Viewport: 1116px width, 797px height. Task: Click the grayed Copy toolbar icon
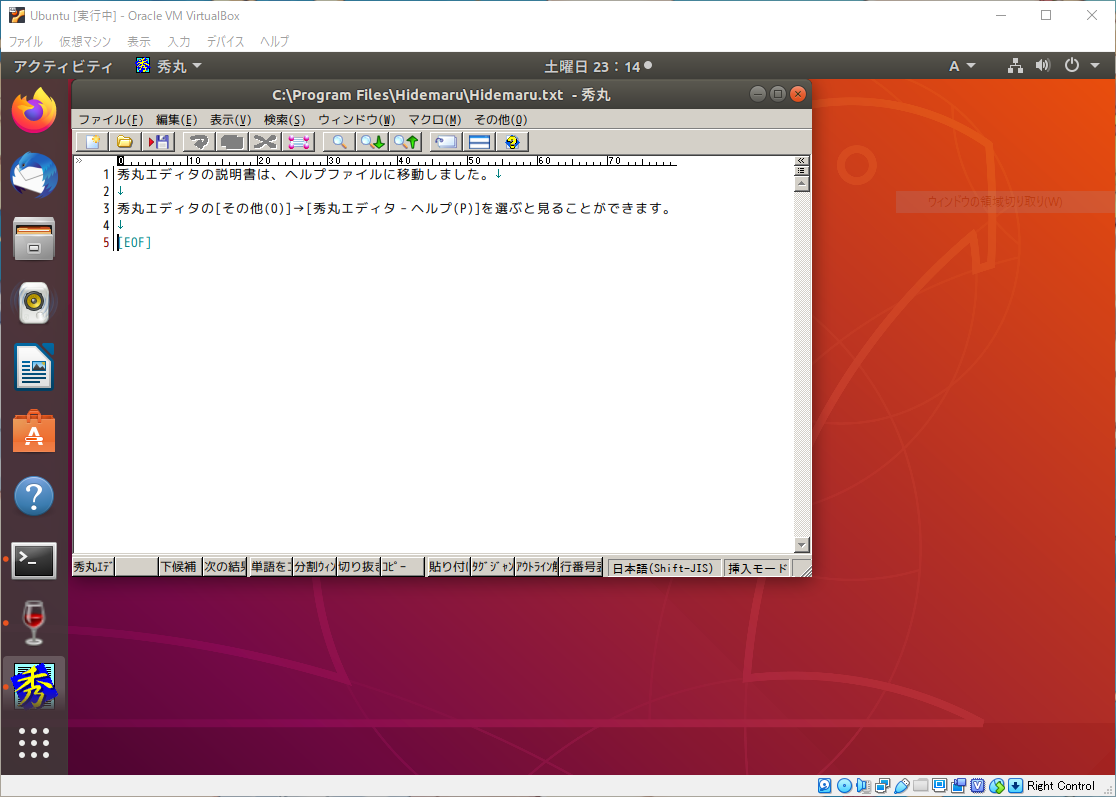pos(232,142)
